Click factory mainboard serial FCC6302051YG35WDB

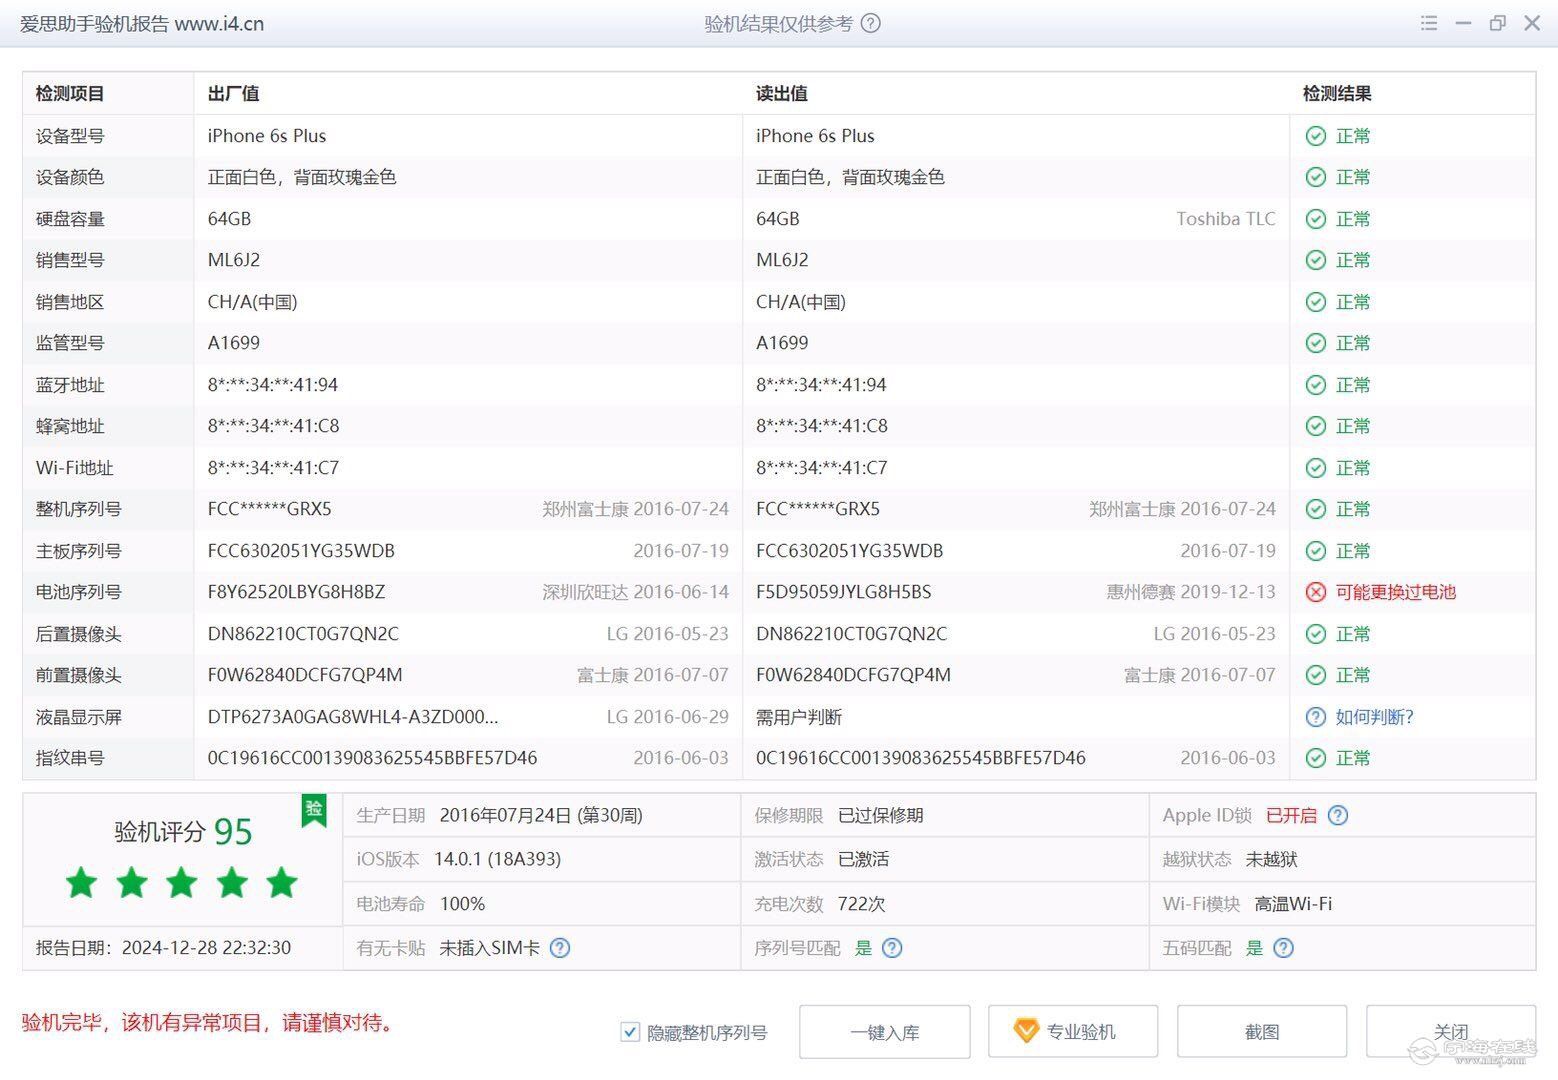[301, 551]
